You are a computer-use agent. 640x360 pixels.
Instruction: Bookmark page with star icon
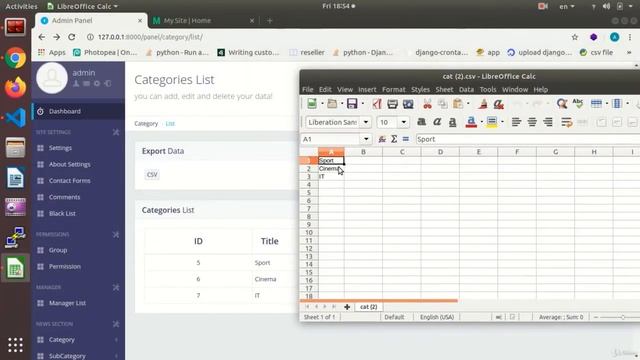[x=575, y=37]
